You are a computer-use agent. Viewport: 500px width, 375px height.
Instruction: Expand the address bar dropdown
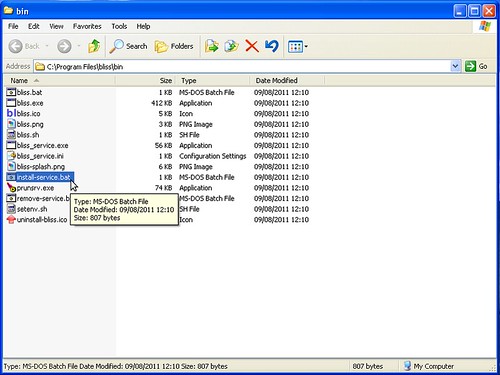[455, 66]
